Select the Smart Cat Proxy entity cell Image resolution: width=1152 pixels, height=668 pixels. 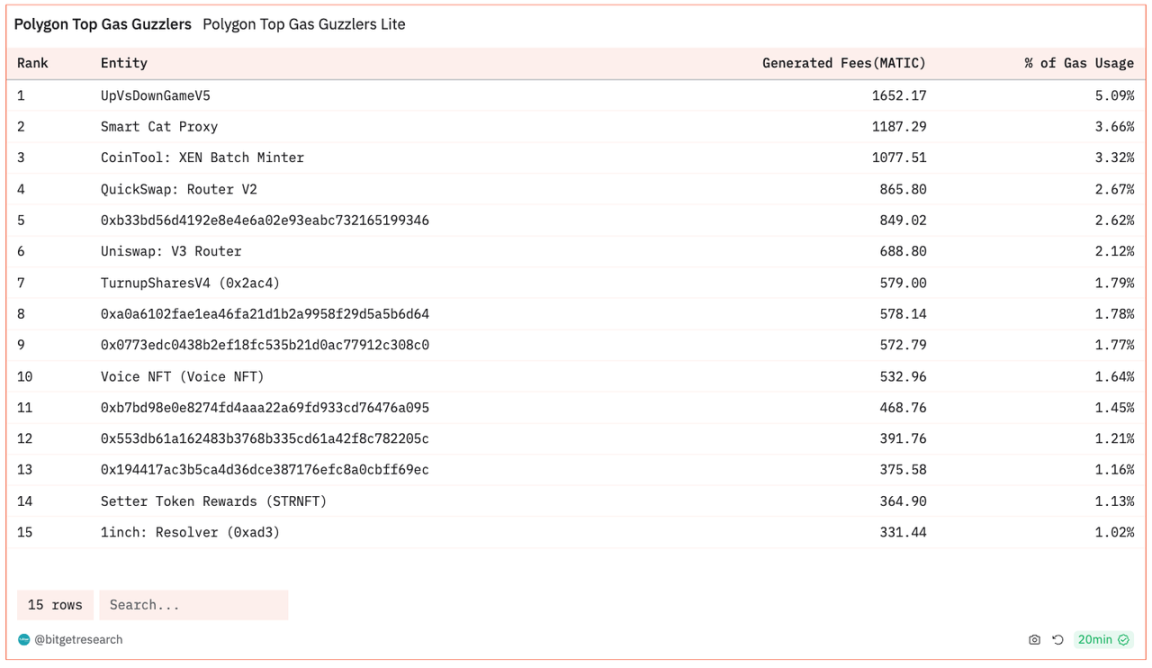click(x=159, y=127)
